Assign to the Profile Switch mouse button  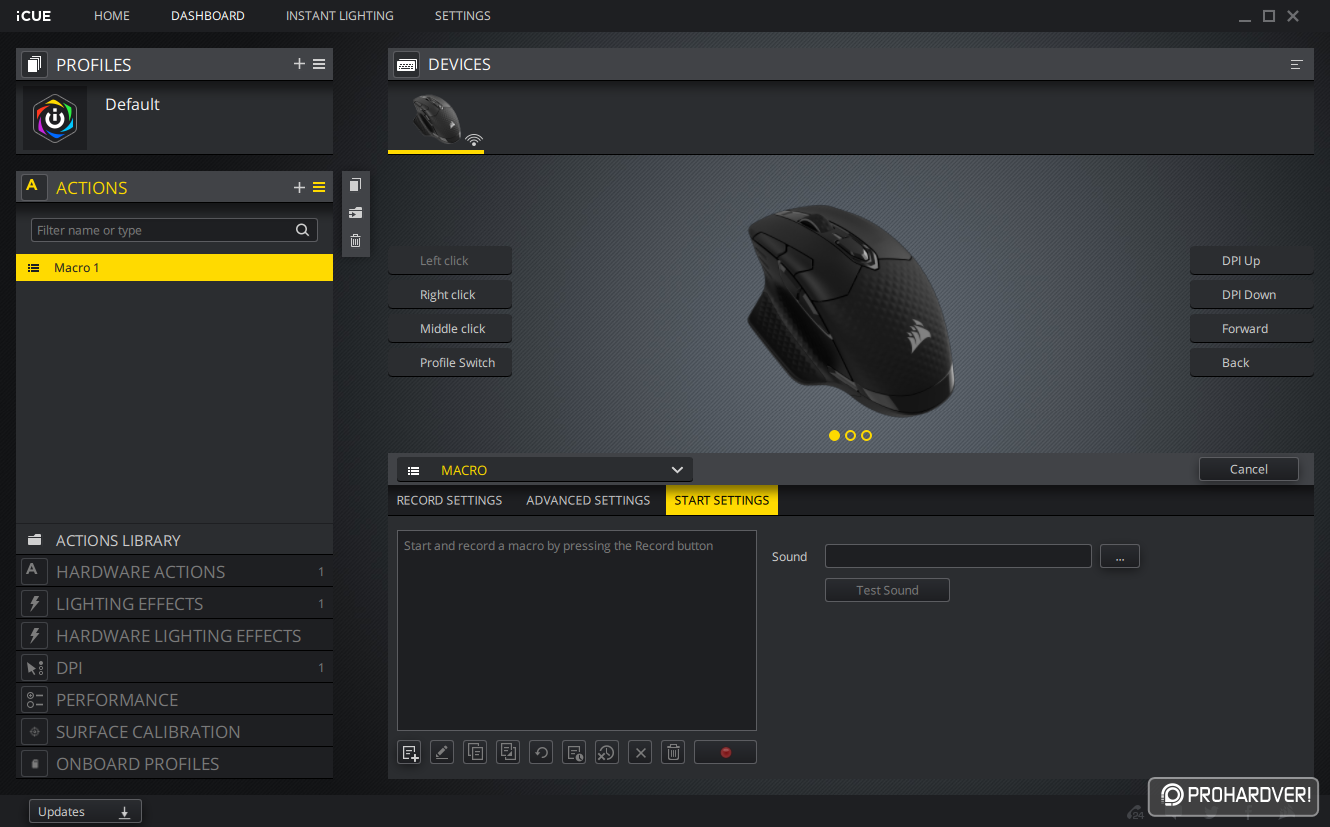tap(450, 363)
